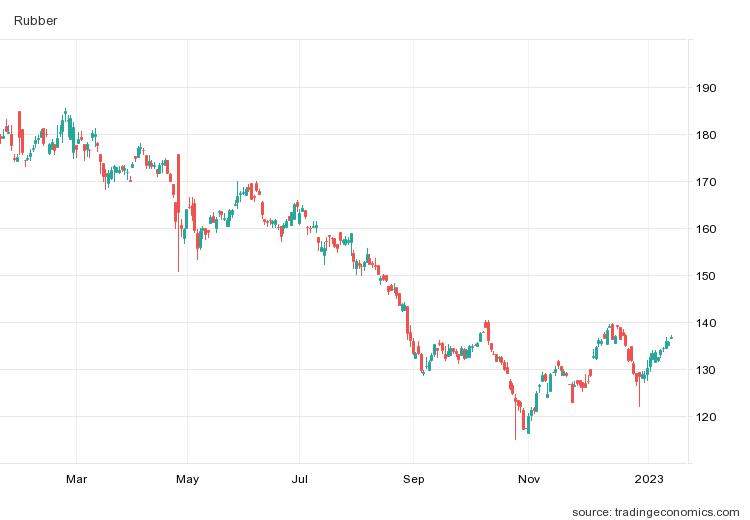Open the tradingeconomics.com source link
This screenshot has width=750, height=520.
click(657, 511)
